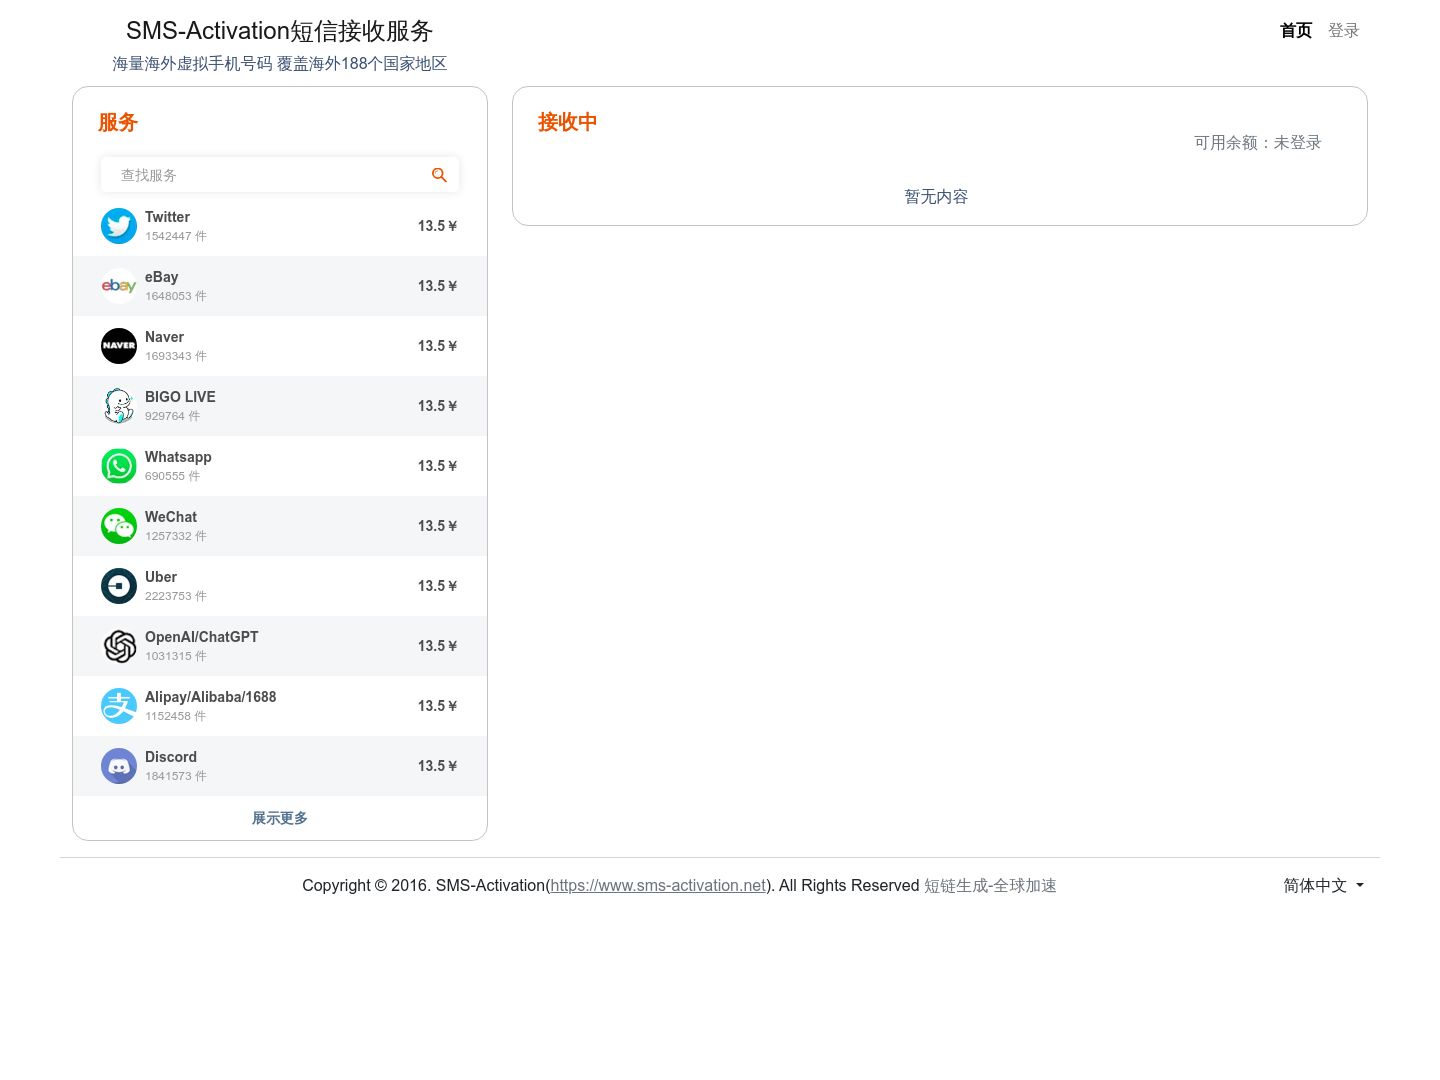1440x1080 pixels.
Task: Select the Whatsapp service name
Action: [x=178, y=457]
